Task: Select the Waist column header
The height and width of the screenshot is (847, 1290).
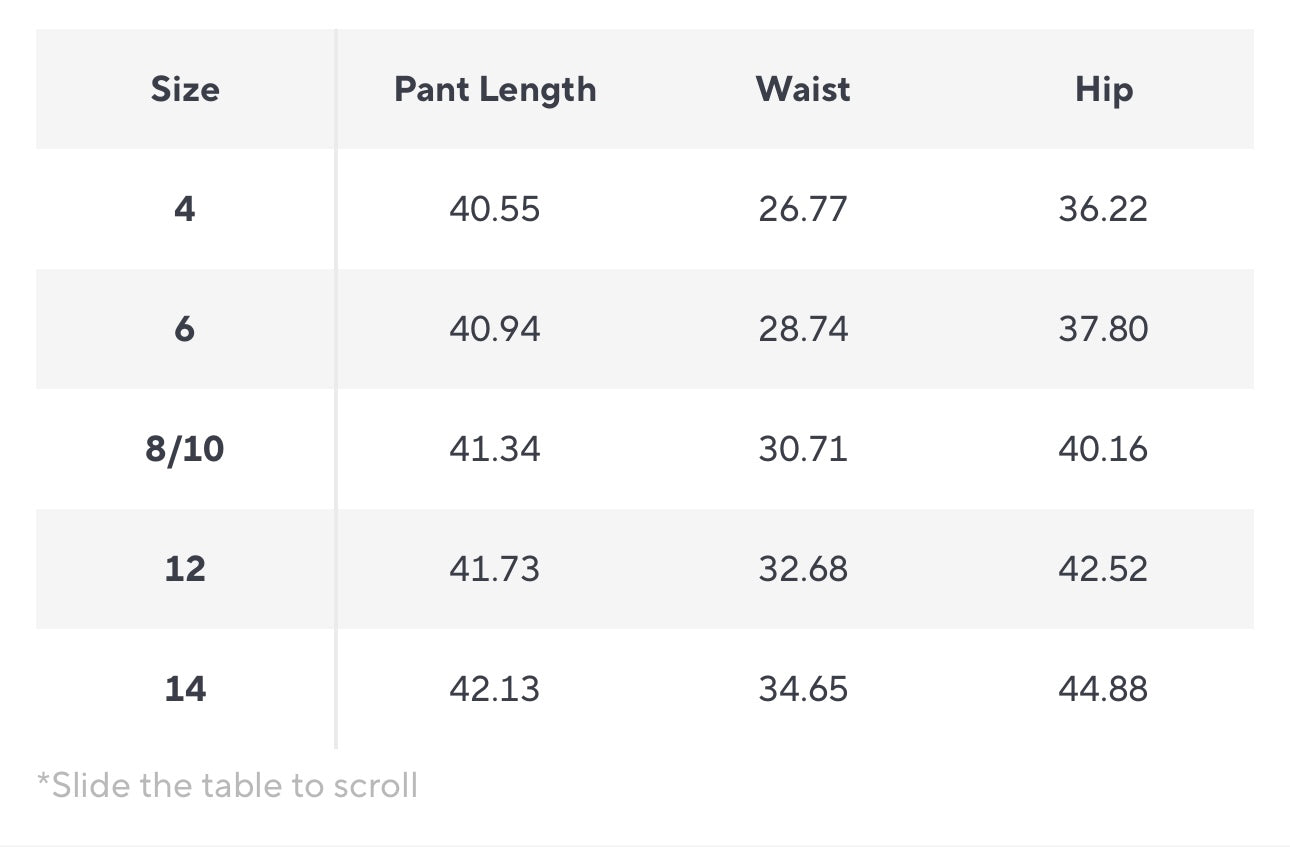Action: coord(803,90)
